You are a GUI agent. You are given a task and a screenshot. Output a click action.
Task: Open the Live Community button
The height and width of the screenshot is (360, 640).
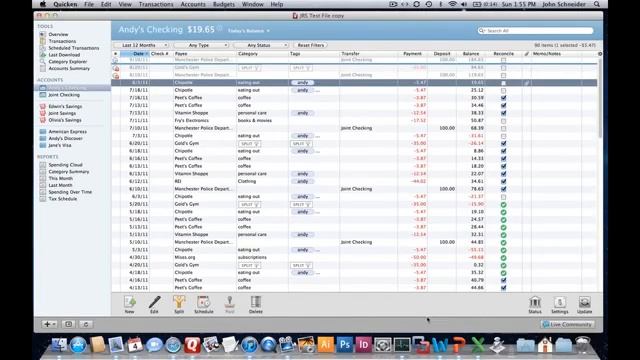click(567, 324)
